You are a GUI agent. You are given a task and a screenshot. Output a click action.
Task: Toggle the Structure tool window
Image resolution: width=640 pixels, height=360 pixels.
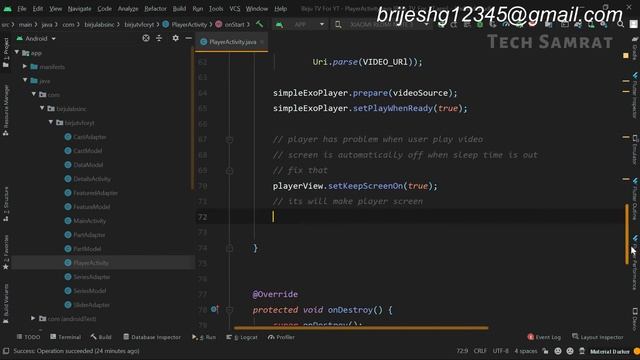tap(6, 204)
